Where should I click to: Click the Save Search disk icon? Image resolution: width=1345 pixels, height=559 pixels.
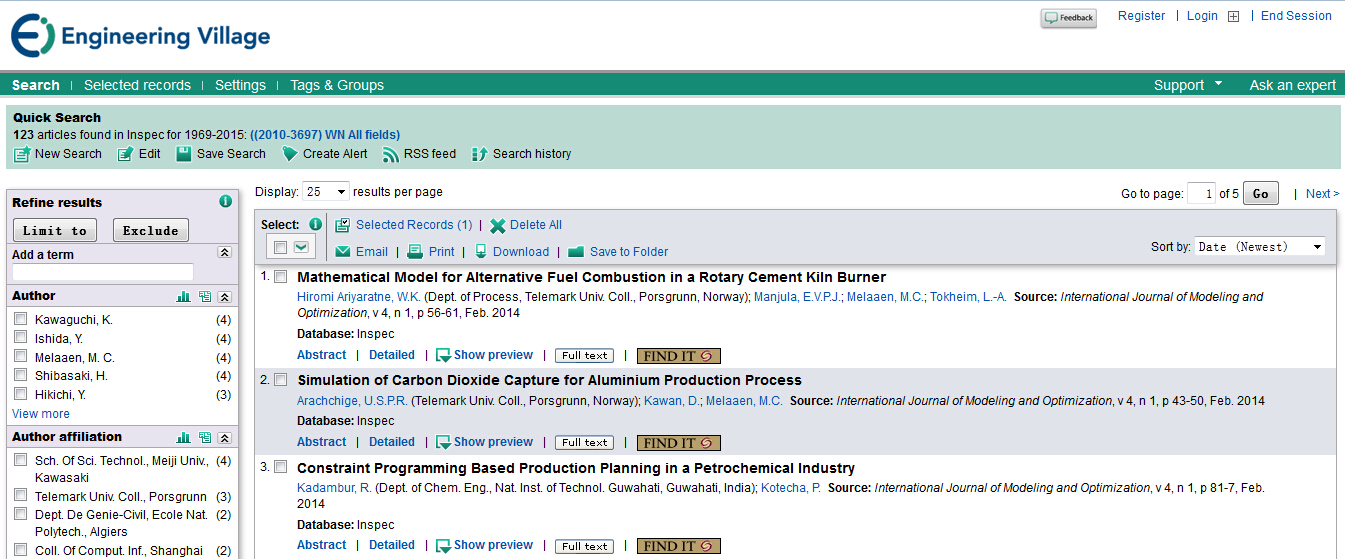pyautogui.click(x=184, y=154)
